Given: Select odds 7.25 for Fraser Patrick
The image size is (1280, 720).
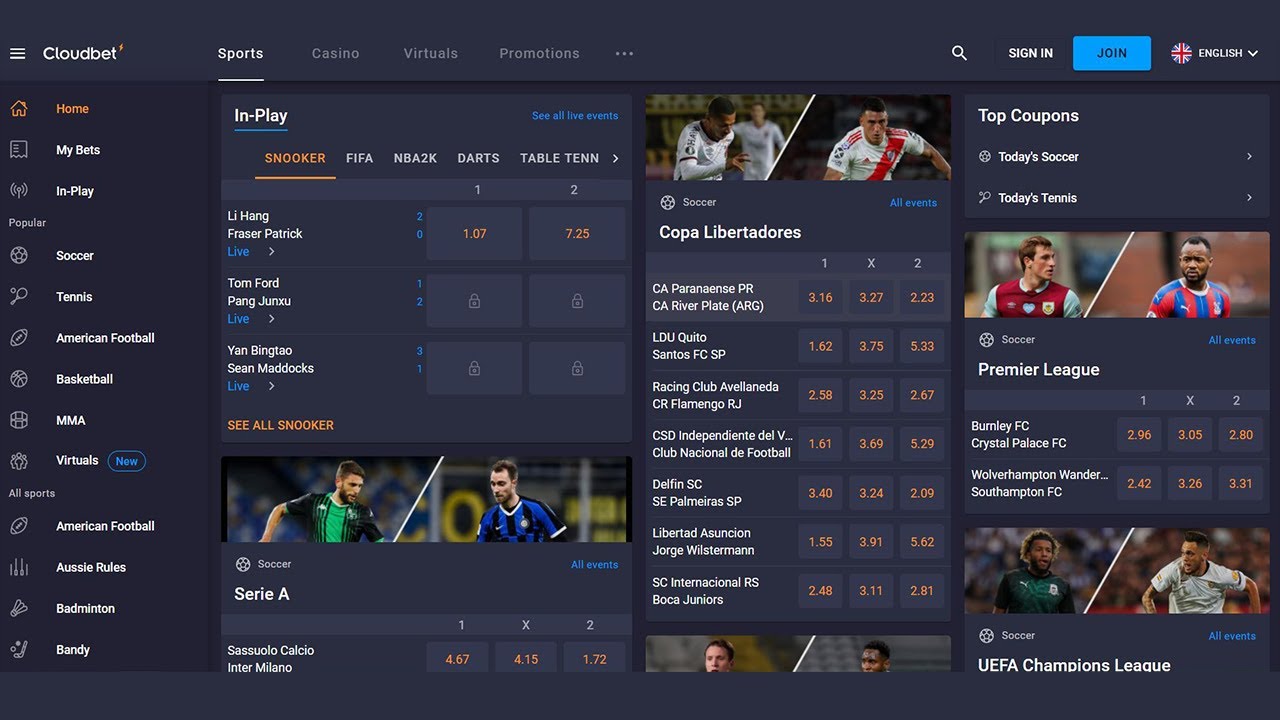Looking at the screenshot, I should pos(577,233).
